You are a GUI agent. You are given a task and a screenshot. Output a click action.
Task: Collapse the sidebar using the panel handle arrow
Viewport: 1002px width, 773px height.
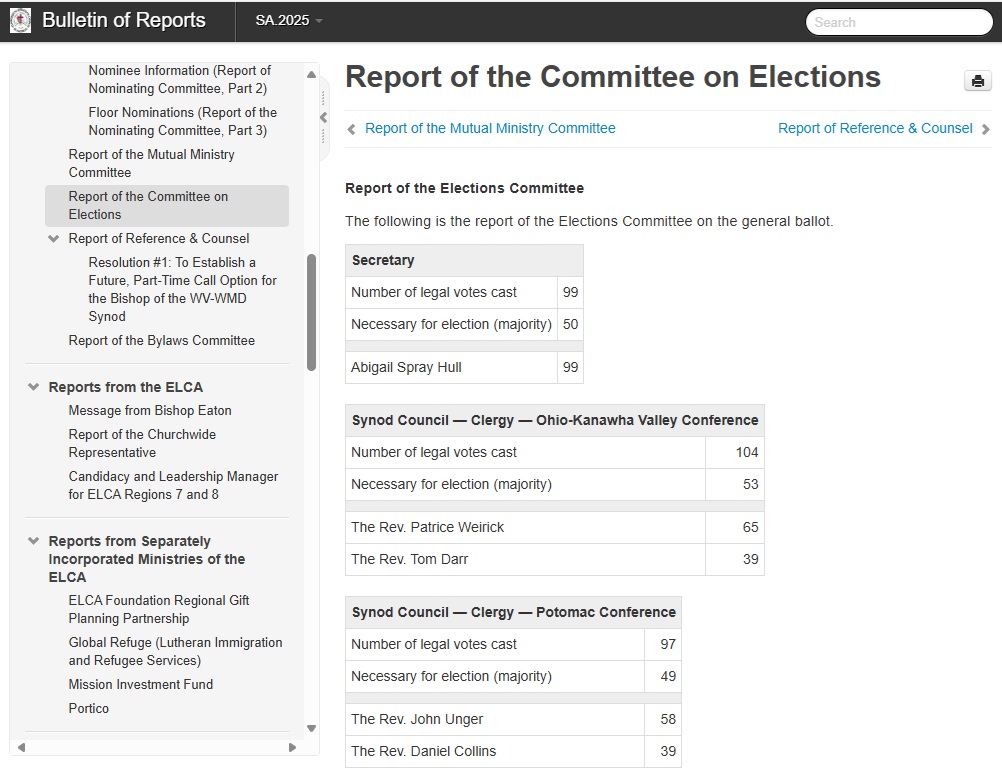[x=323, y=117]
